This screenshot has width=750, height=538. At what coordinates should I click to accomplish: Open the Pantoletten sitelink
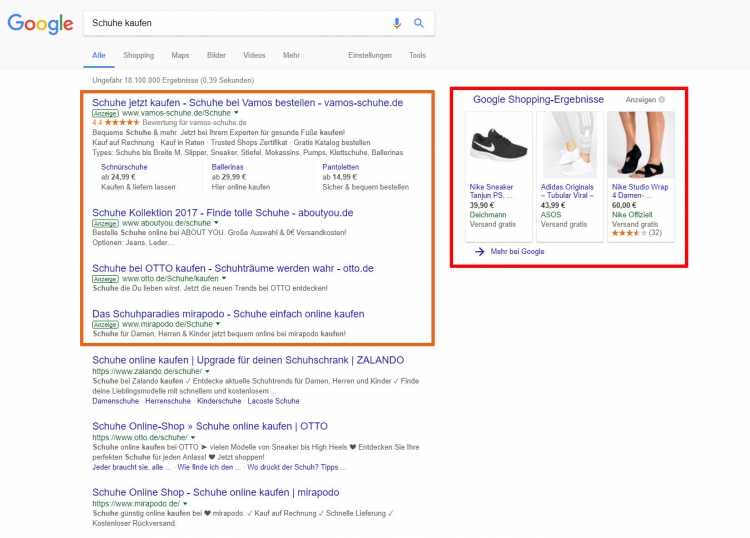pyautogui.click(x=341, y=167)
